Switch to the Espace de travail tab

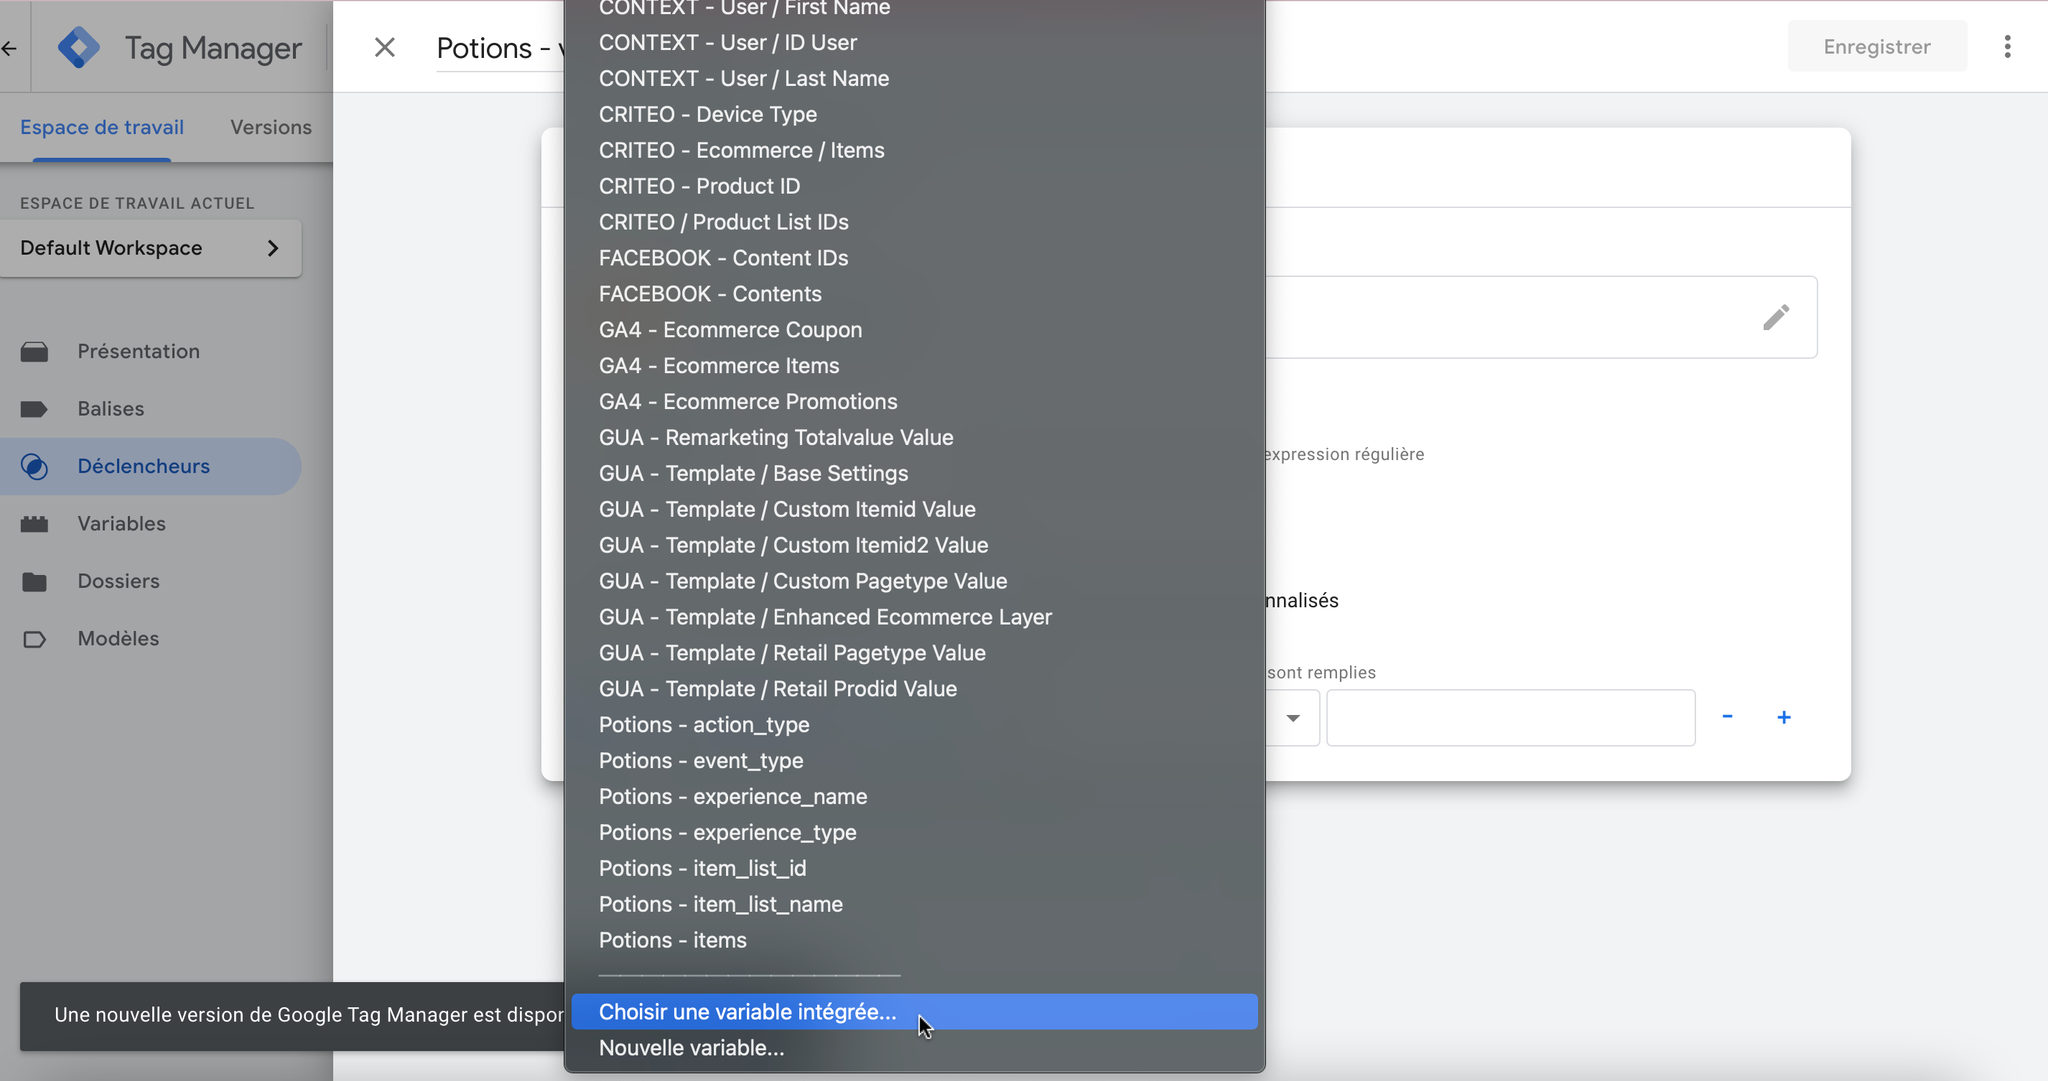click(102, 127)
